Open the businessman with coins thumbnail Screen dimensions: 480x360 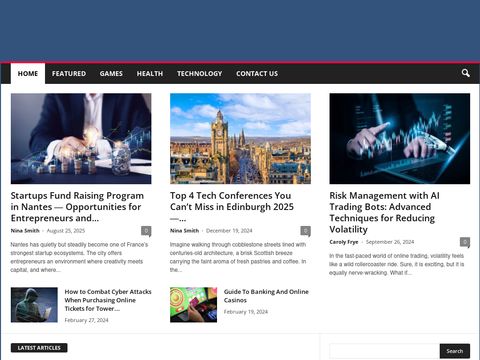(x=81, y=139)
